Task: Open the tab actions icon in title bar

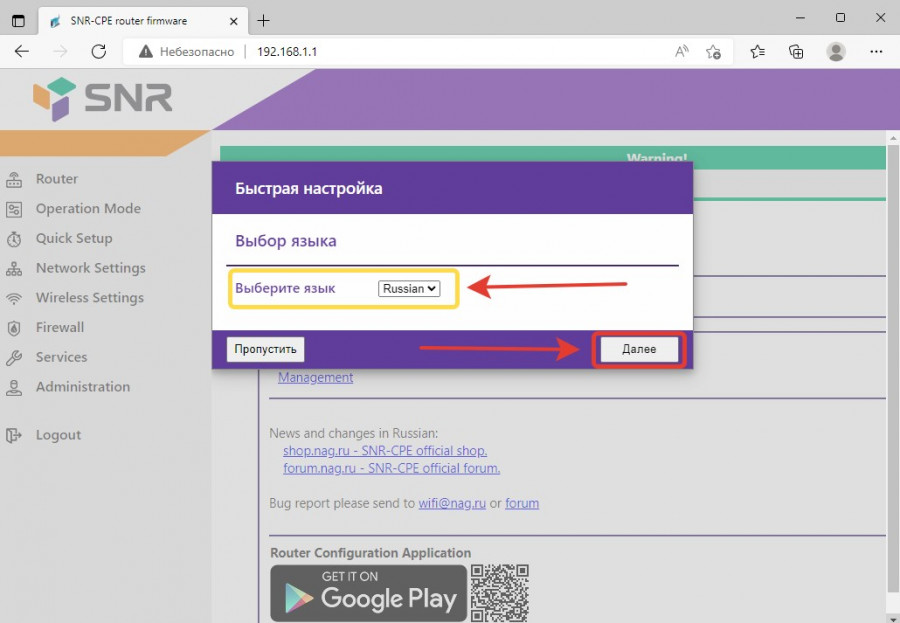Action: click(x=18, y=20)
